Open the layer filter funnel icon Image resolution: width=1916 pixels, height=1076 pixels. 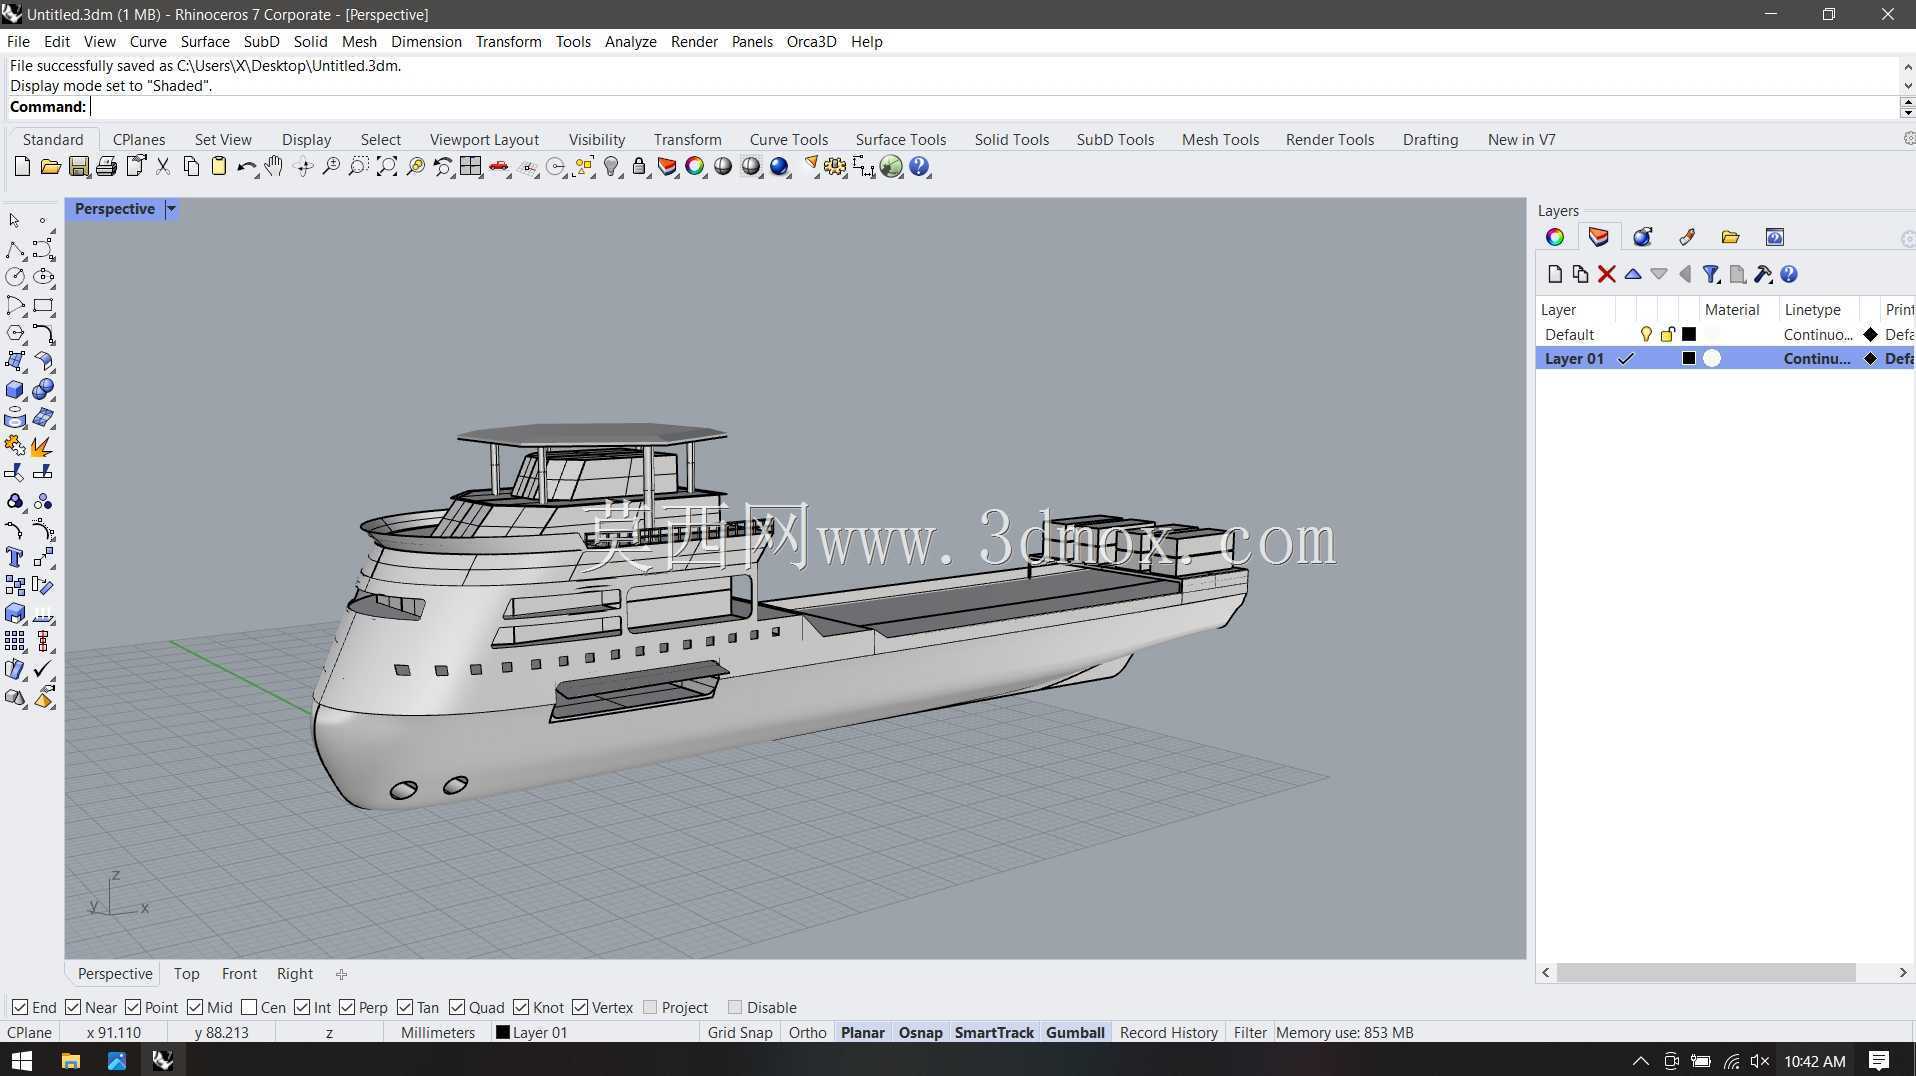click(x=1711, y=274)
